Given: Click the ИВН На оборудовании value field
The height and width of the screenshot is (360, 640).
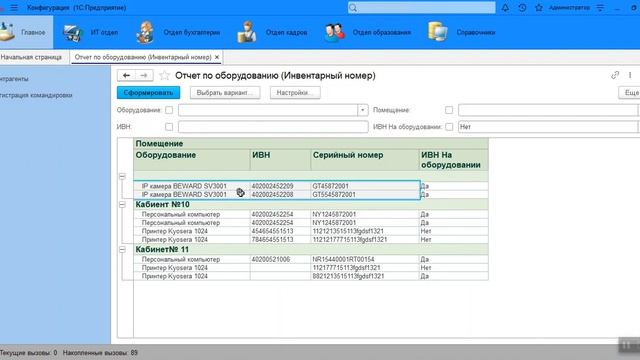Looking at the screenshot, I should pyautogui.click(x=548, y=127).
